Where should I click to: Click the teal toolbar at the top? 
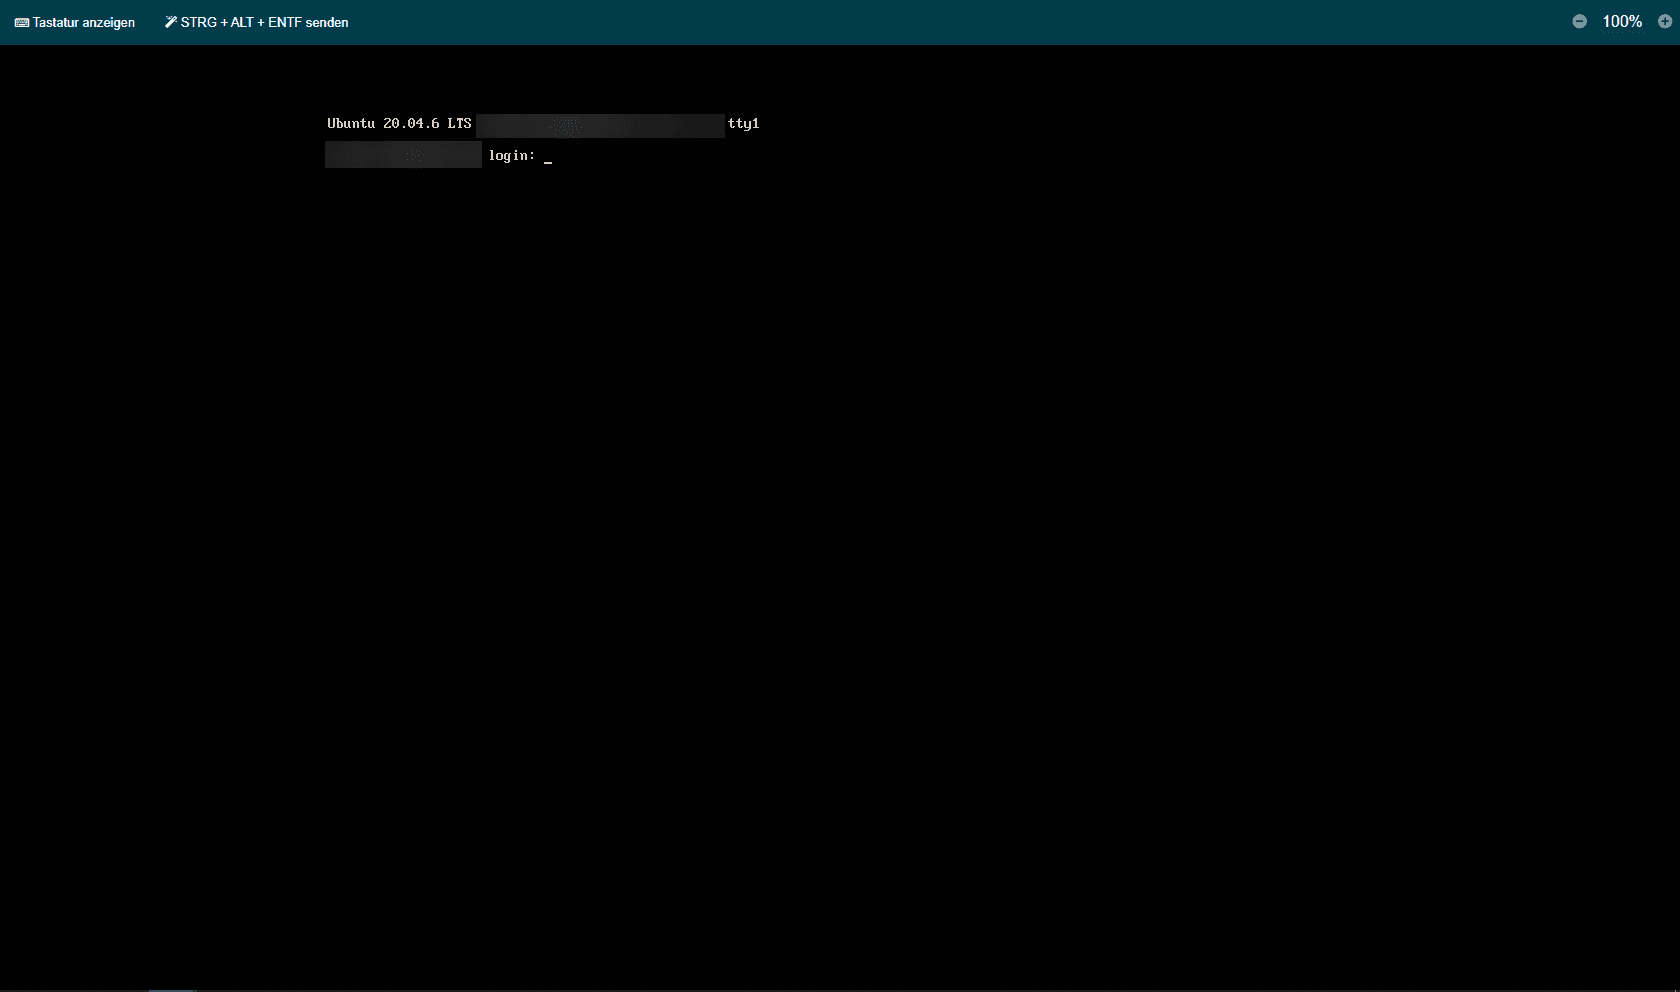click(x=840, y=21)
